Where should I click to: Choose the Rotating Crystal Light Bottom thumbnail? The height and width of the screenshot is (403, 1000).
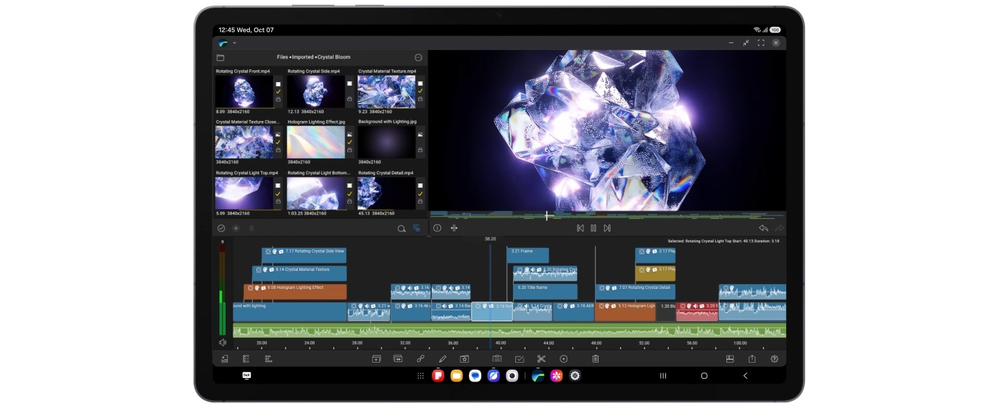(316, 193)
